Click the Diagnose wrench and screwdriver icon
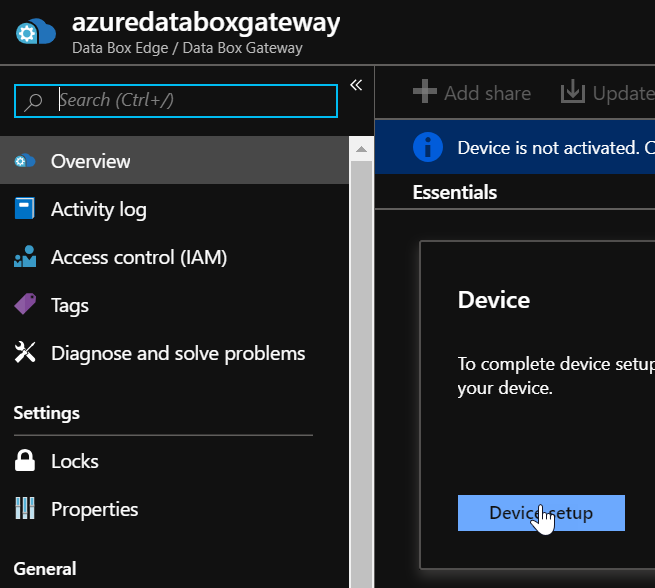Screen dimensions: 655x588 24,353
